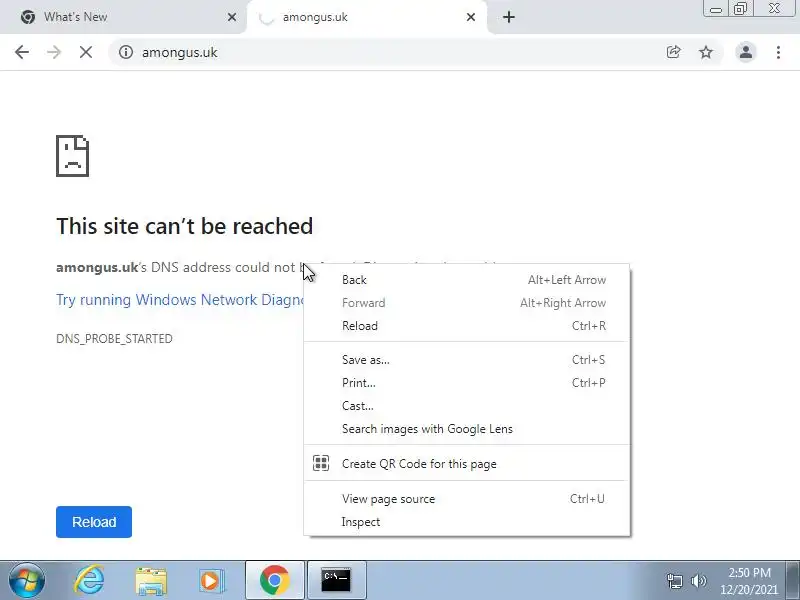This screenshot has width=800, height=600.
Task: Launch Internet Explorer from taskbar
Action: click(90, 580)
